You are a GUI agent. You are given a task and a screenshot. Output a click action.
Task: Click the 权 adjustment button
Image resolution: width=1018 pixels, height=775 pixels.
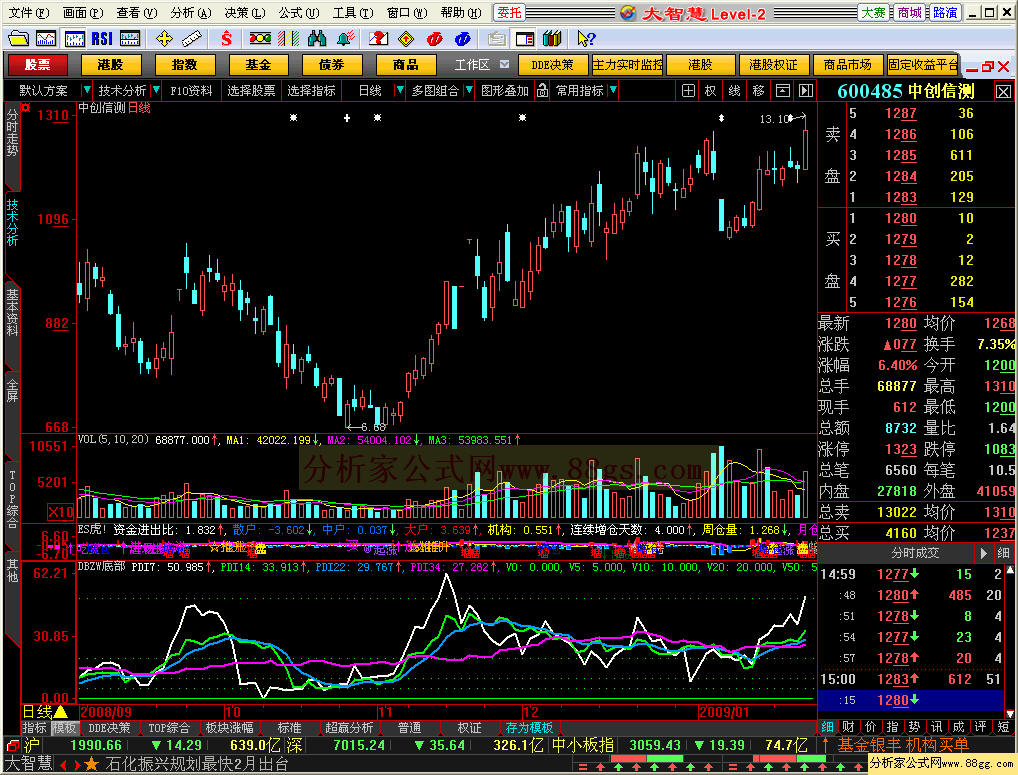tap(710, 91)
